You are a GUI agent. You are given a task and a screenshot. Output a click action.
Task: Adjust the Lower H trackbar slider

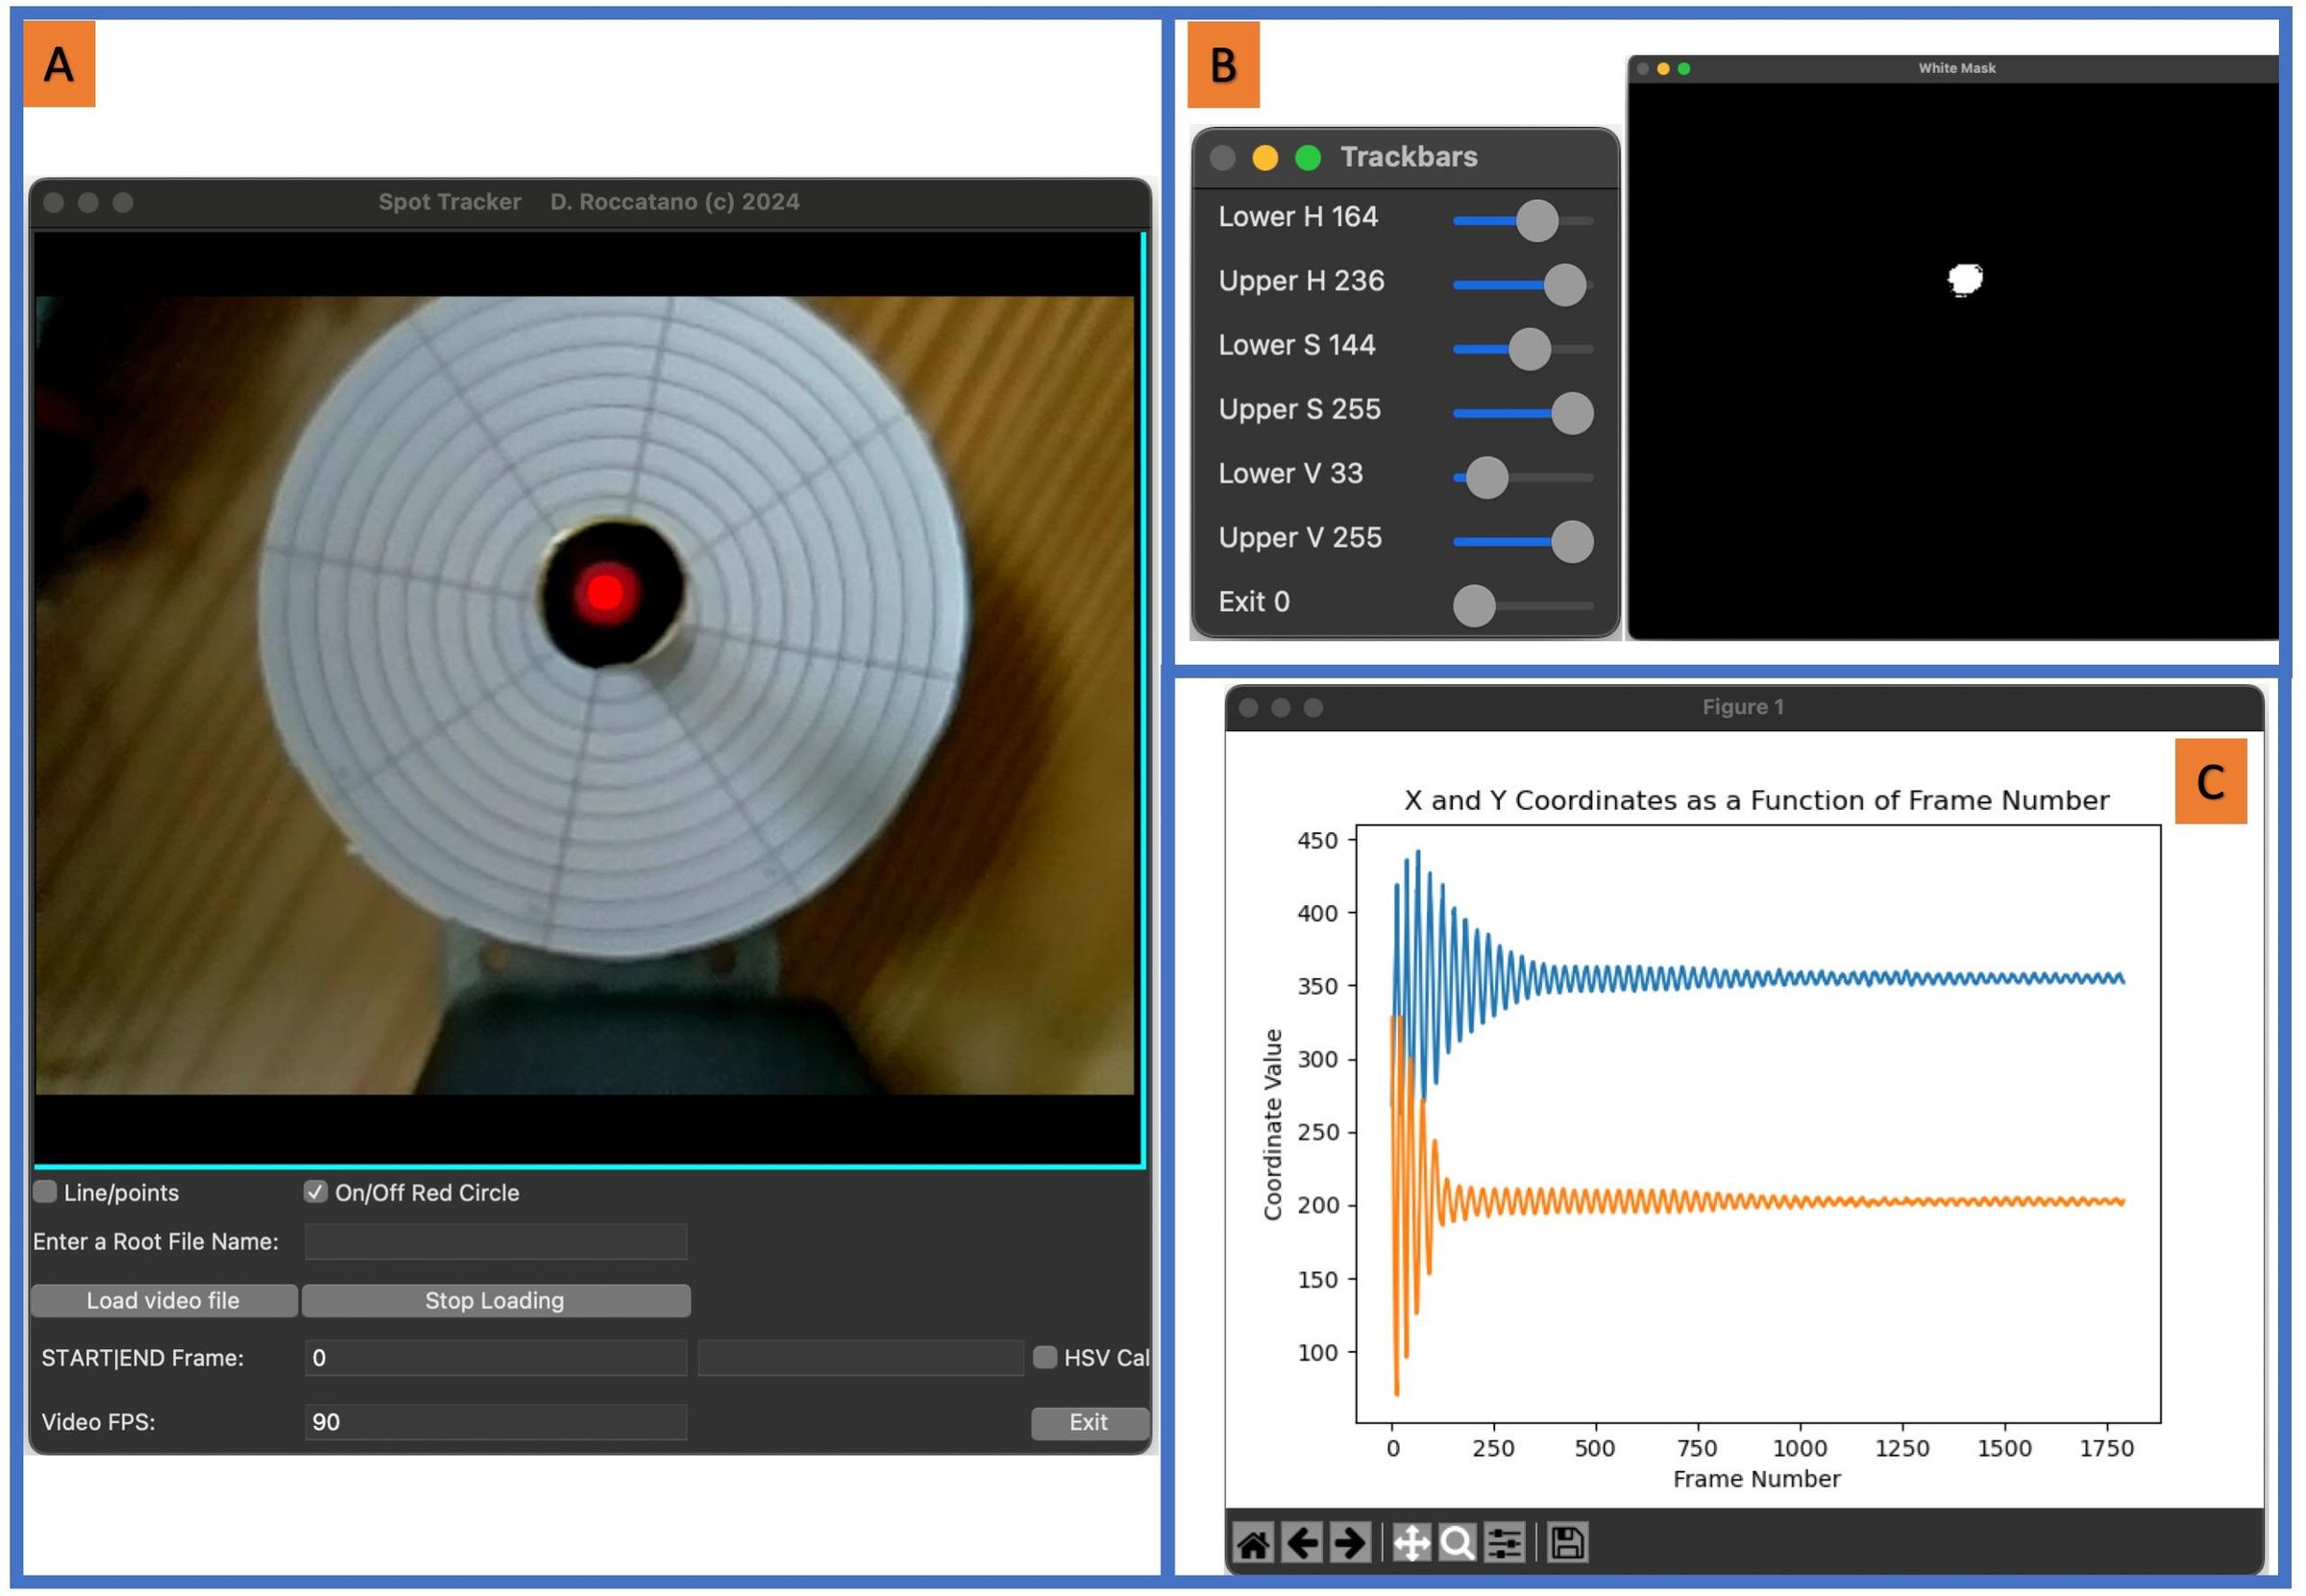click(x=1536, y=220)
